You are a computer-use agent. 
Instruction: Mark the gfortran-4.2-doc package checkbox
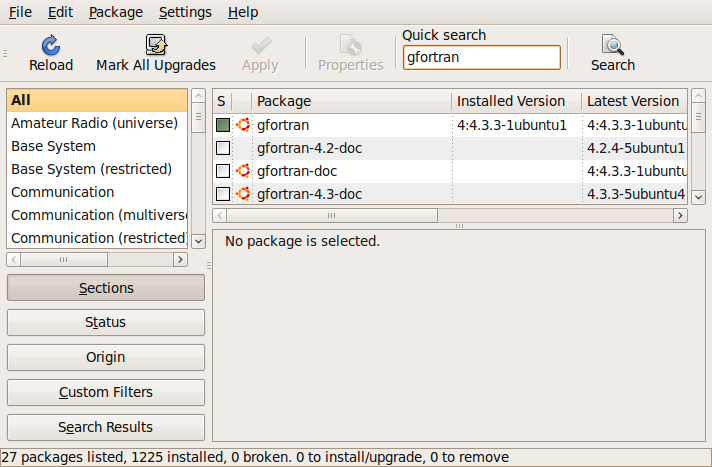[x=223, y=148]
